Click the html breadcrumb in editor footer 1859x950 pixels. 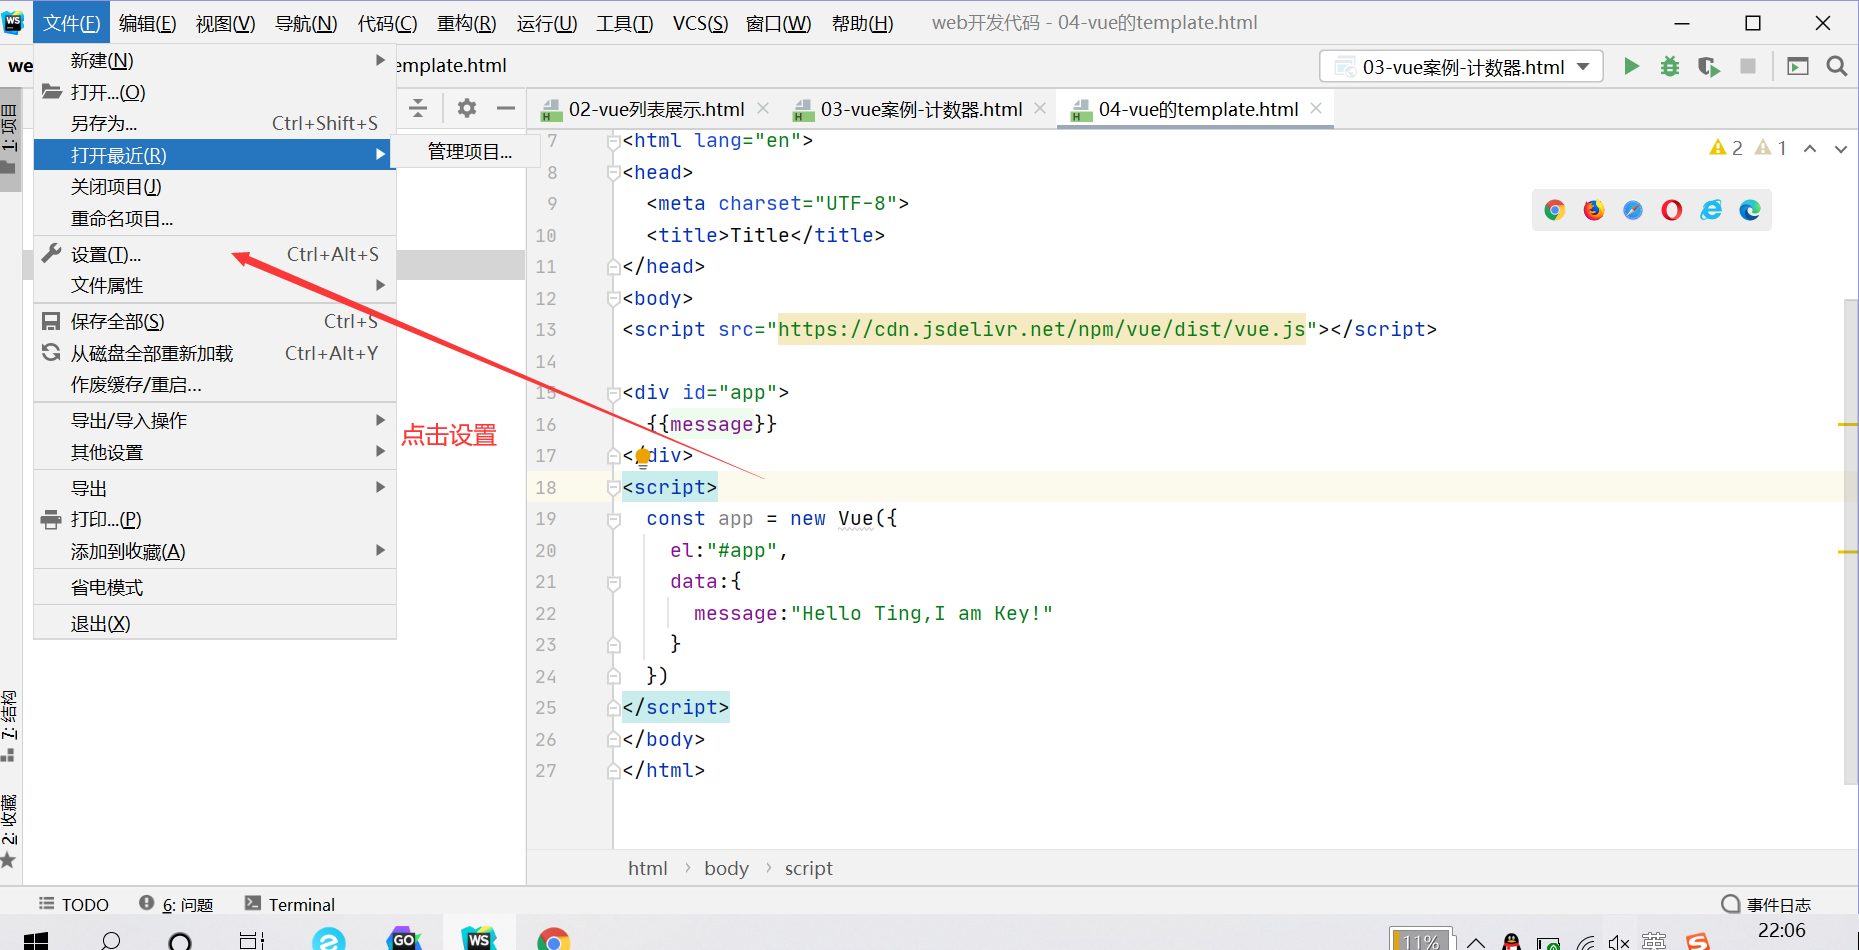tap(647, 868)
